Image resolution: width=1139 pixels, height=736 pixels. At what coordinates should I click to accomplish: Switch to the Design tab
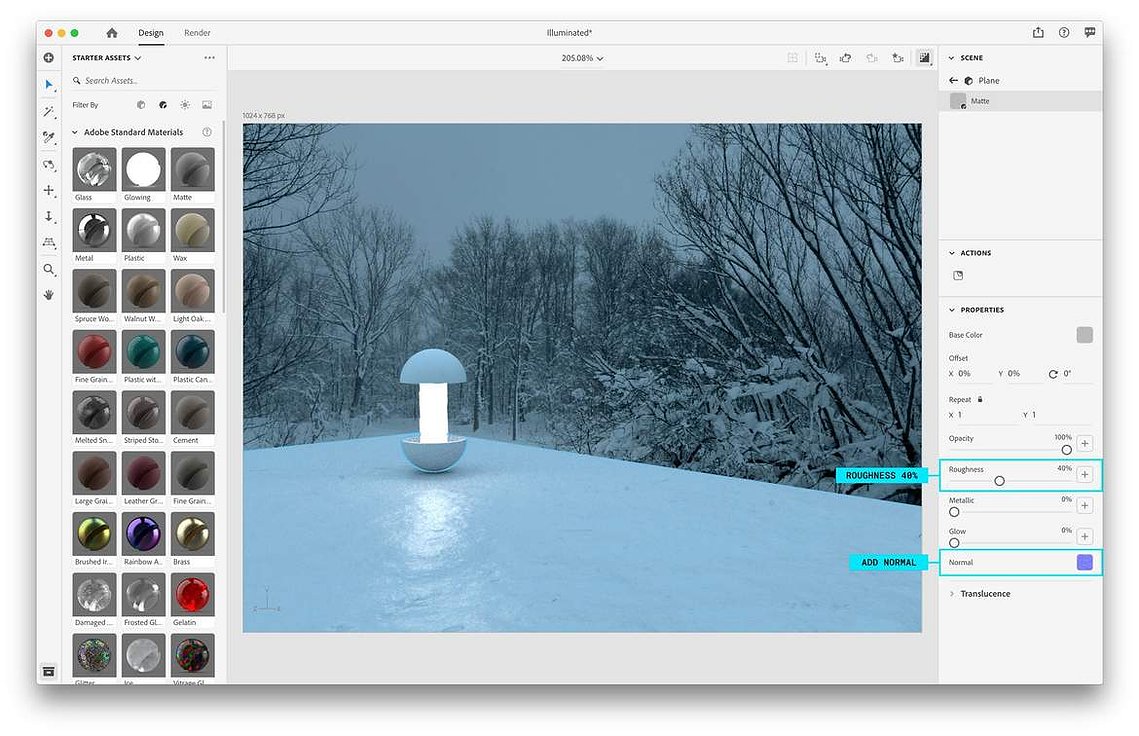[x=151, y=33]
